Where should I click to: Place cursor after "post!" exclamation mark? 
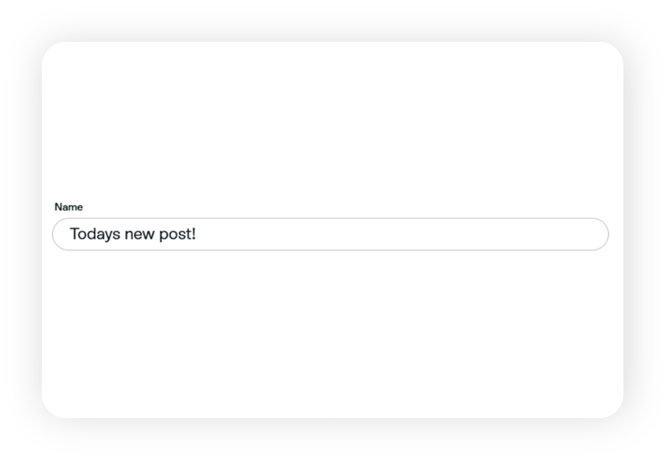[197, 235]
